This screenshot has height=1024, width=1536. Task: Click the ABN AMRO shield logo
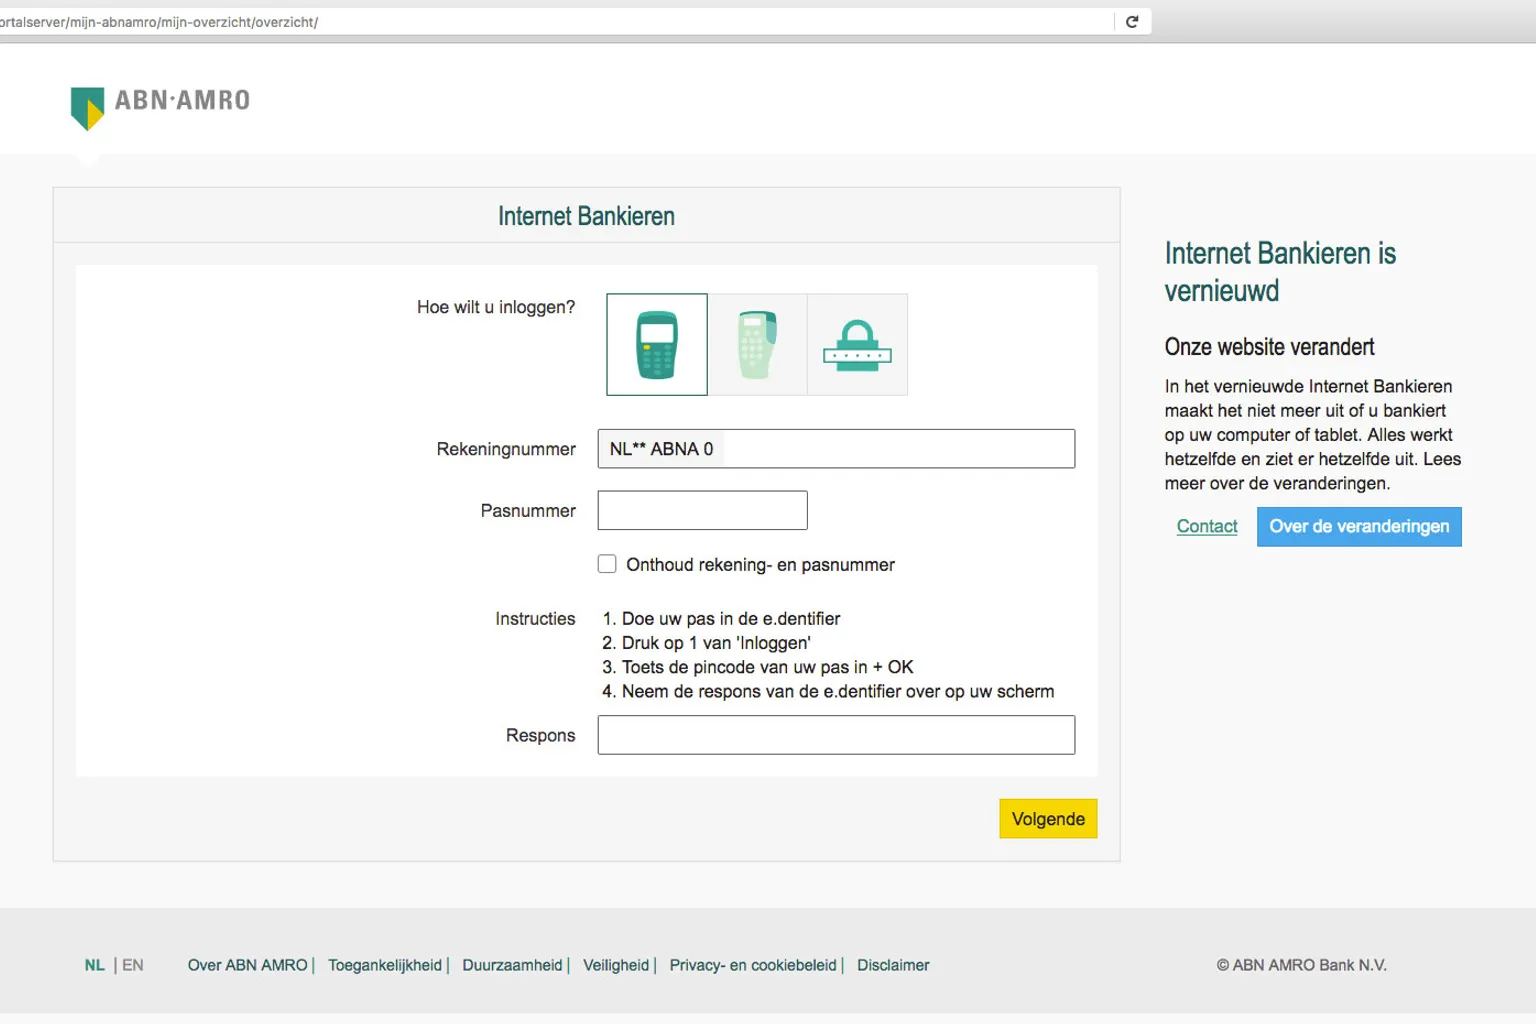88,108
